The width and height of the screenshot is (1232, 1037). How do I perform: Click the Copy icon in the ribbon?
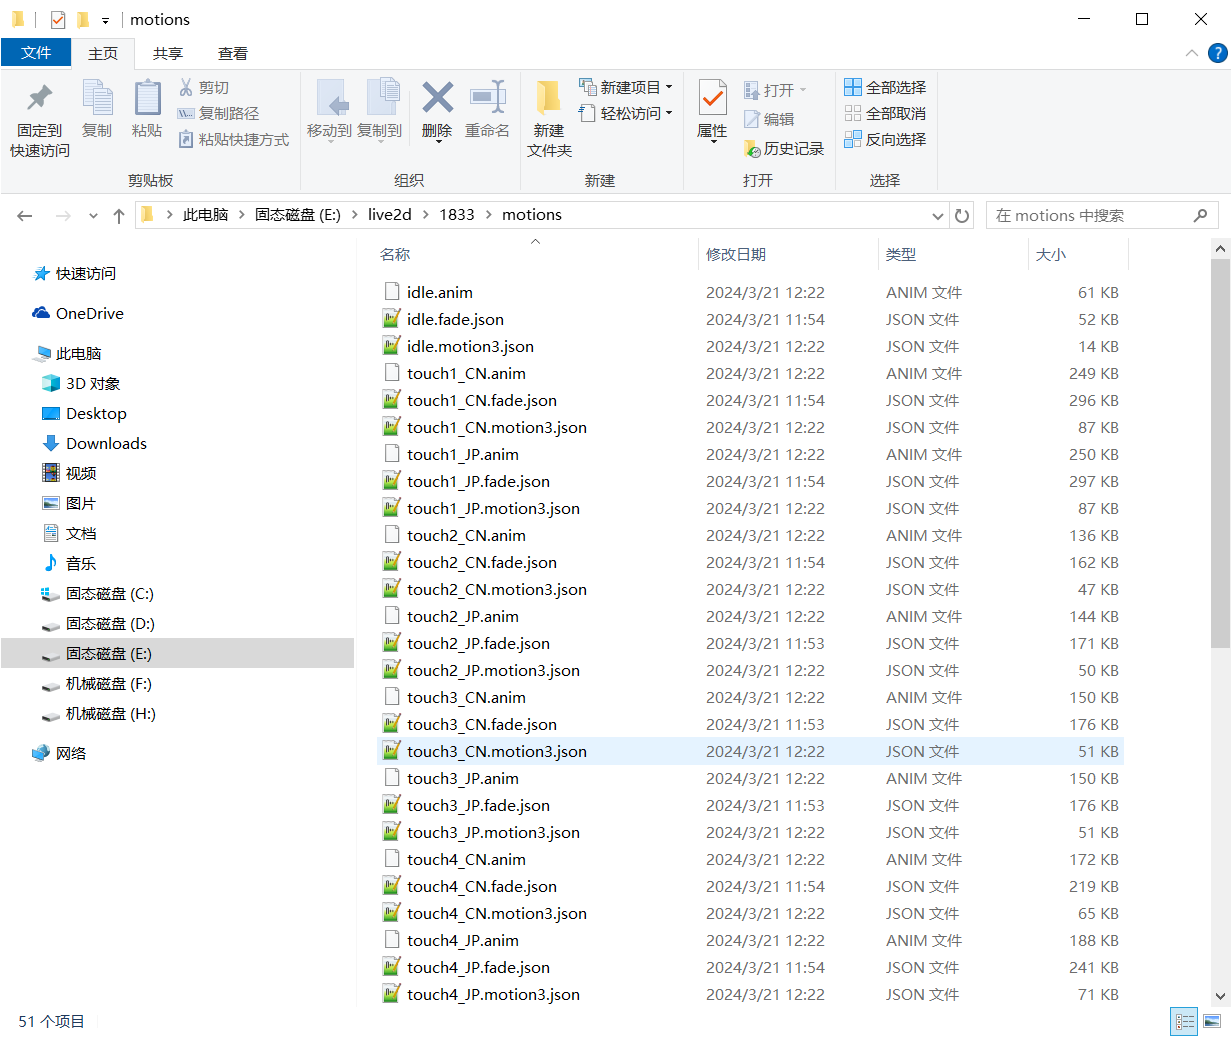[97, 98]
